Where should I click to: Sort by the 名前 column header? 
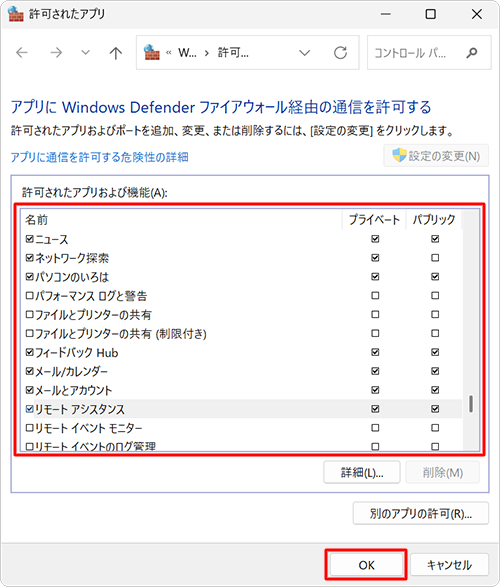click(36, 219)
